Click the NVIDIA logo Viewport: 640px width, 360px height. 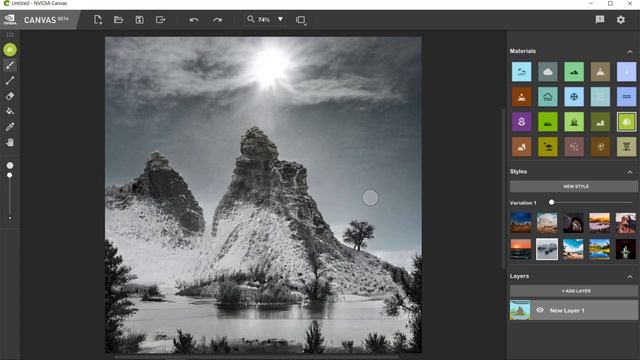point(10,20)
